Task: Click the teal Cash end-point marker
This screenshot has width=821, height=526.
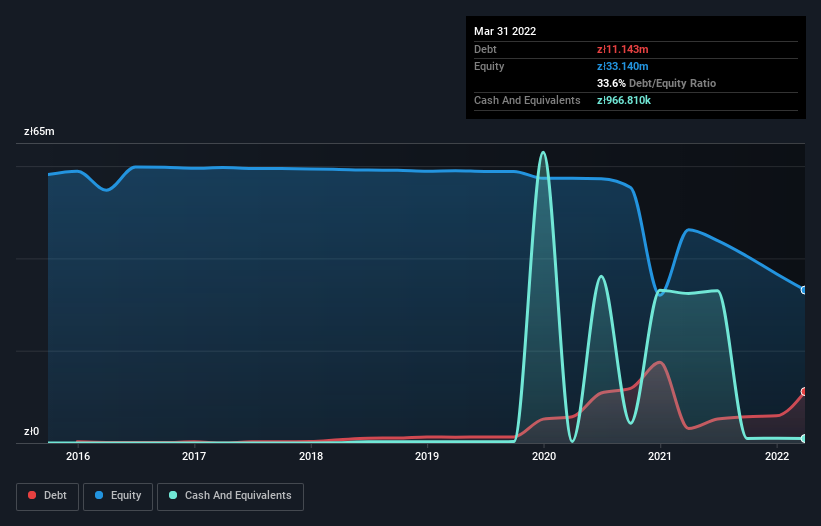Action: [804, 439]
